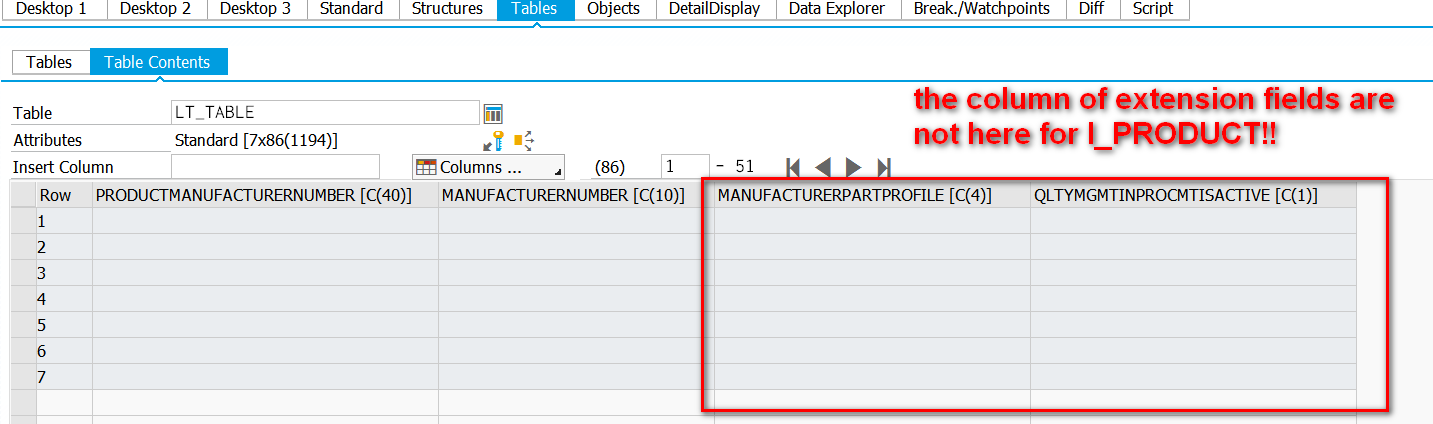Viewport: 1433px width, 424px height.
Task: Click the Row column header
Action: click(64, 195)
